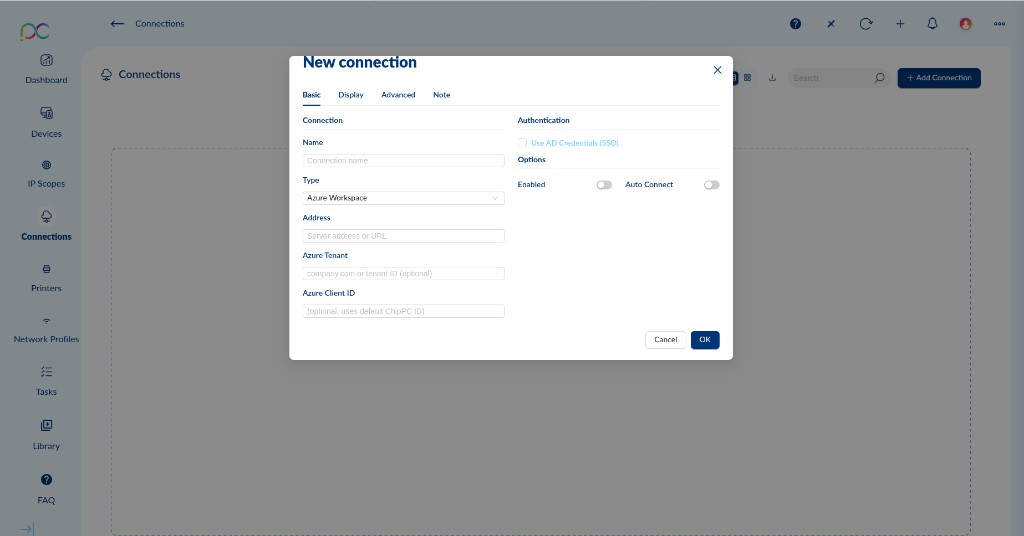Click the X tools icon in top bar
This screenshot has height=536, width=1024.
coord(831,24)
